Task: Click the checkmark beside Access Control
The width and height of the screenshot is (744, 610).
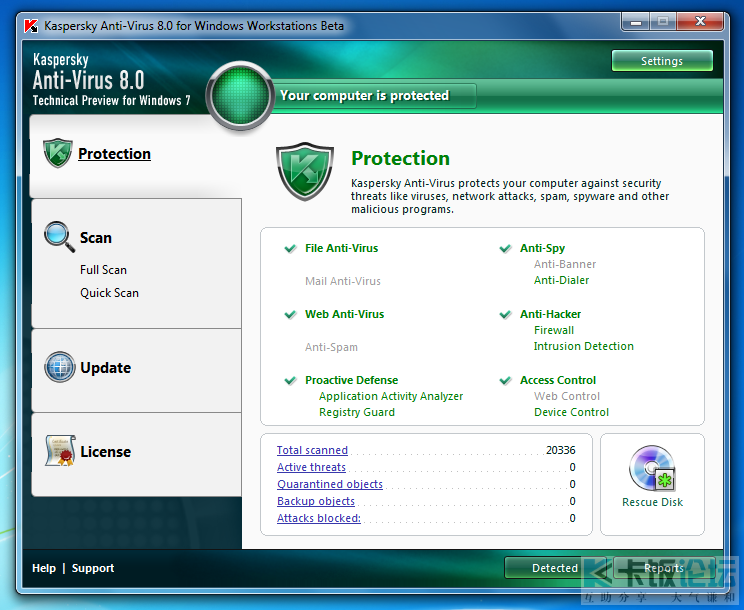Action: point(505,380)
